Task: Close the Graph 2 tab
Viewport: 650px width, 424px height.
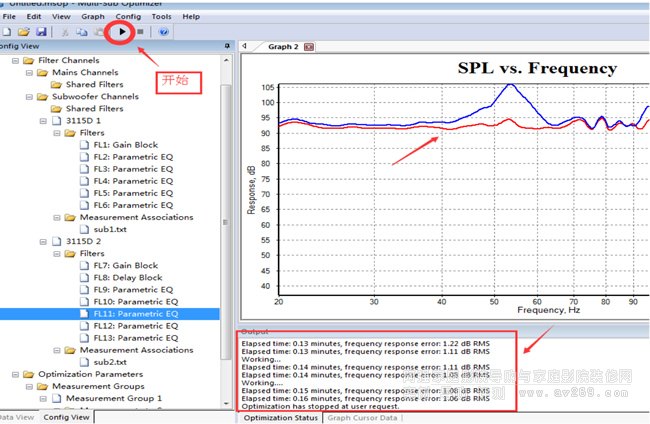Action: (x=309, y=46)
